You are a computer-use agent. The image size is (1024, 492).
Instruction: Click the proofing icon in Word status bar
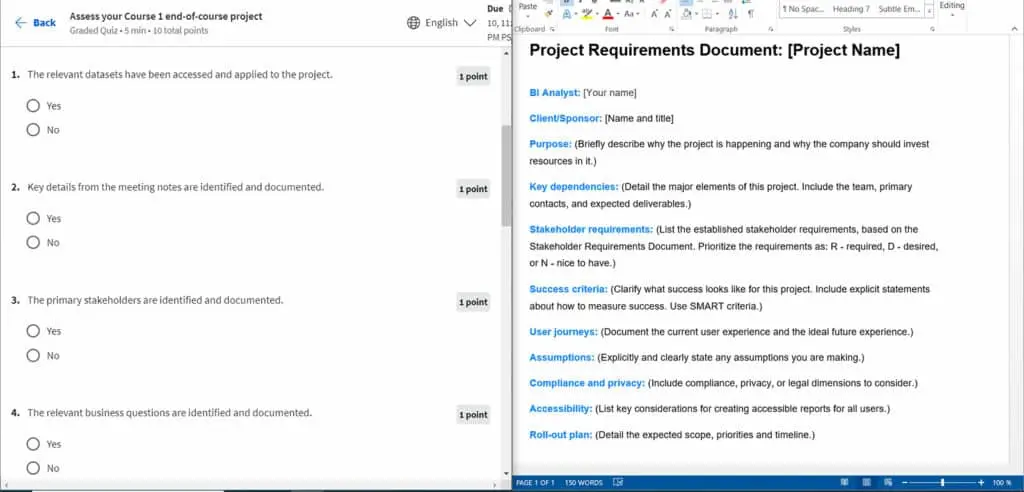(x=618, y=483)
